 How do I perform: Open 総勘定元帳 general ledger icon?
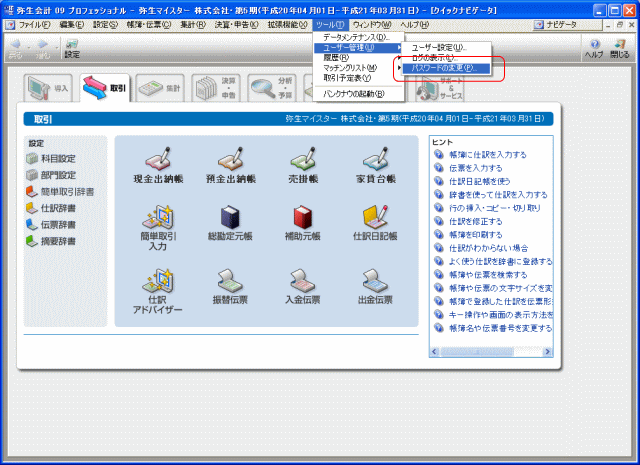(x=230, y=223)
